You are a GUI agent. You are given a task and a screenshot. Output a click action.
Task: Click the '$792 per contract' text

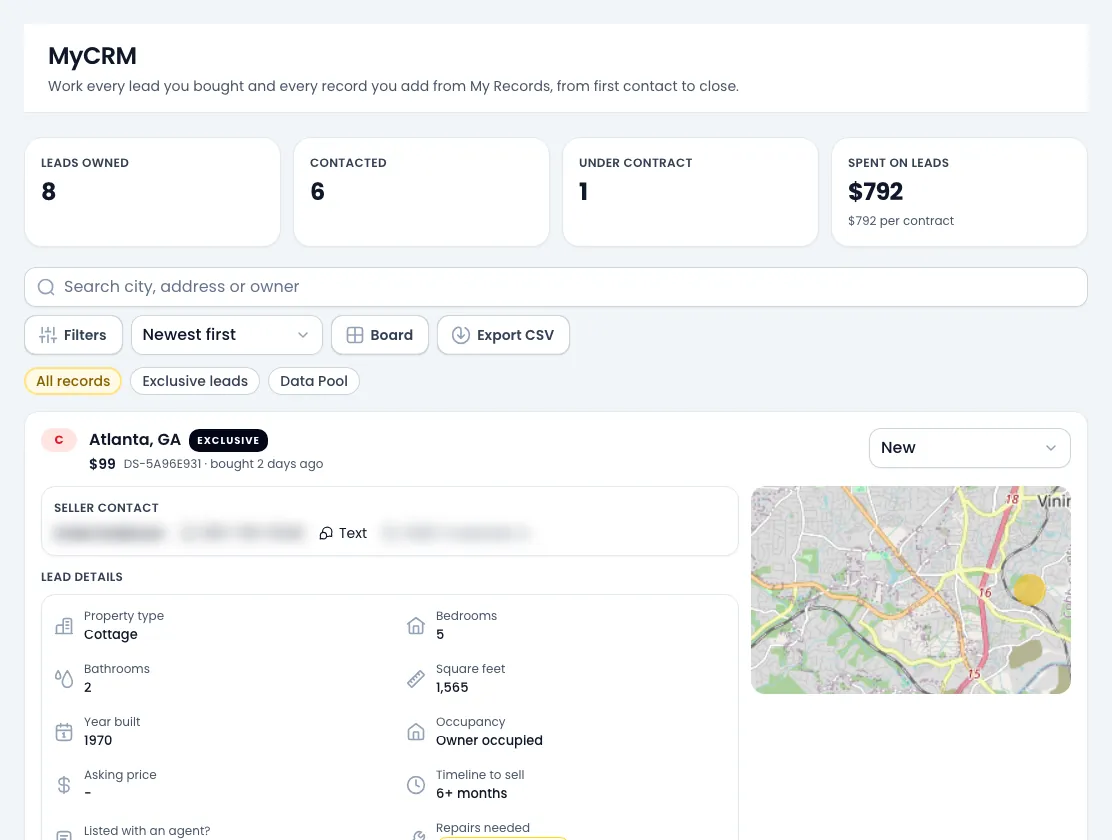pyautogui.click(x=901, y=221)
